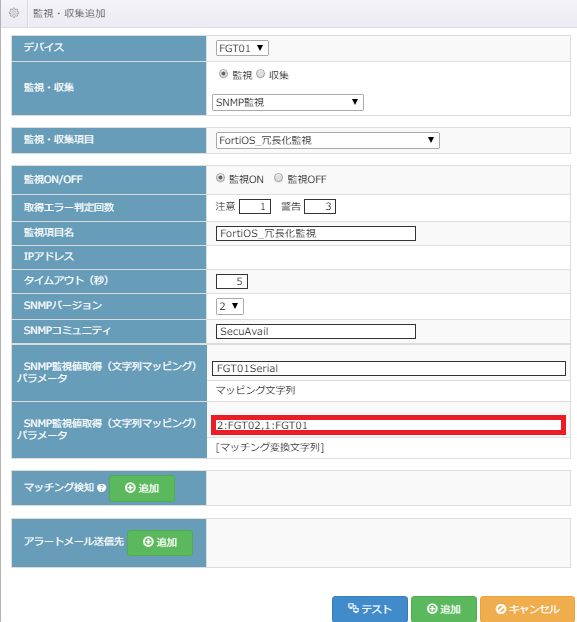Image resolution: width=577 pixels, height=622 pixels.
Task: Click help question mark icon next to マッチング検知
Action: [x=102, y=488]
